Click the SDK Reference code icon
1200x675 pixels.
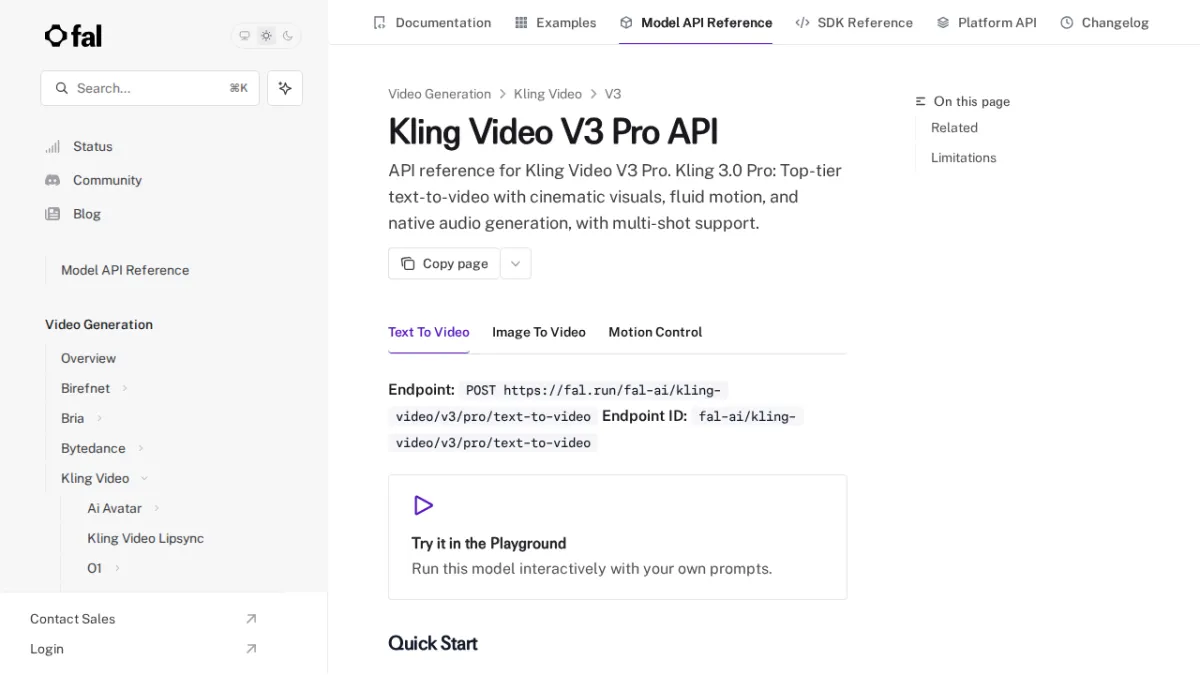pos(802,22)
